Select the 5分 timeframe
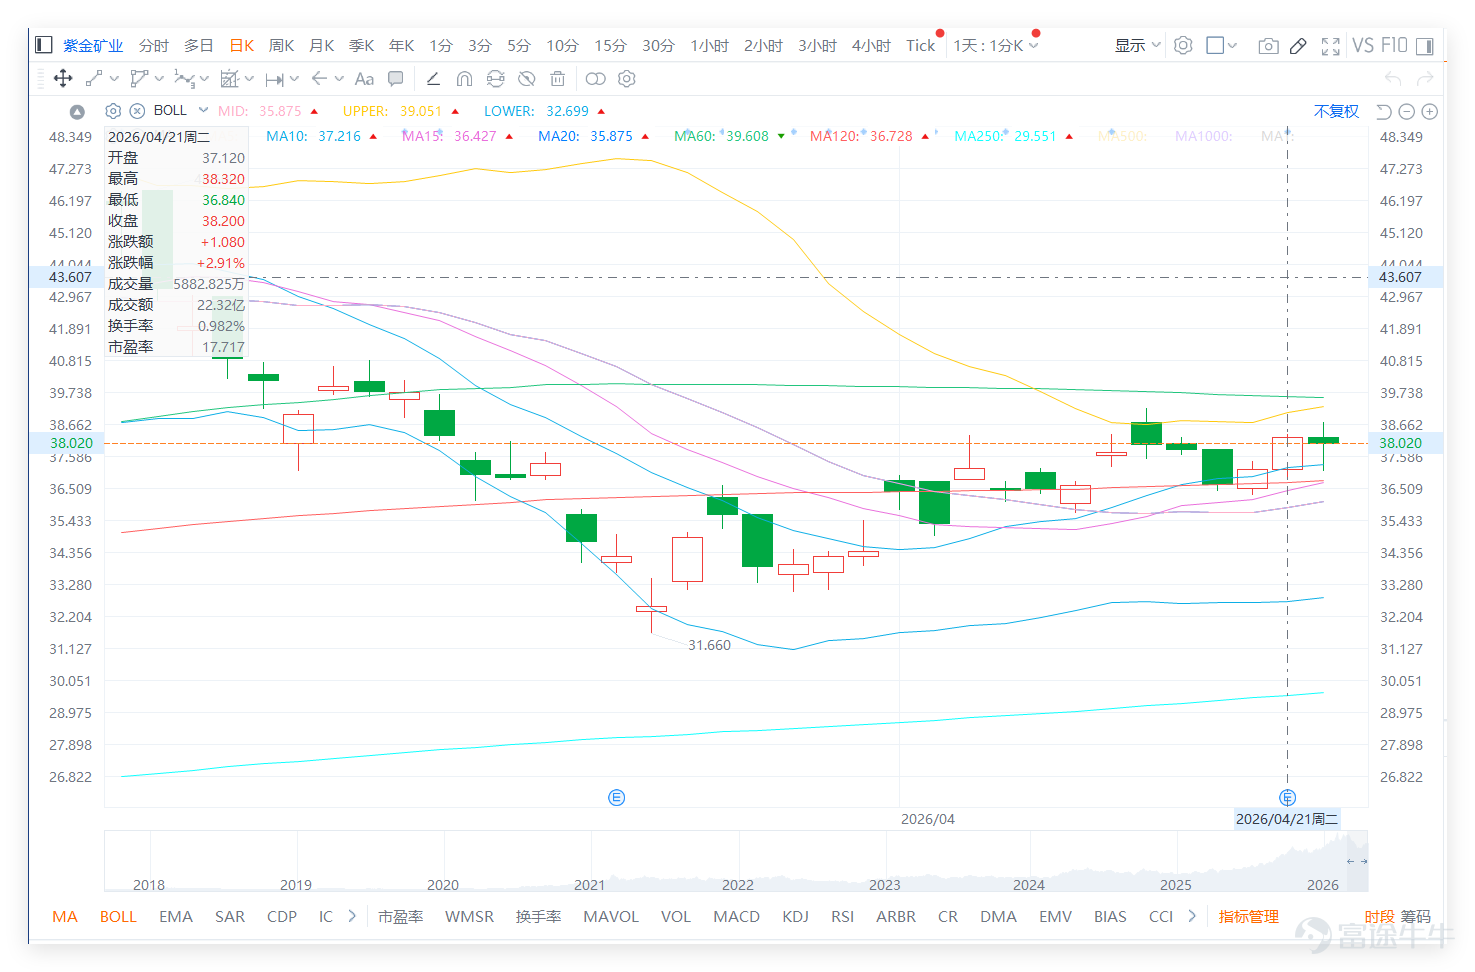This screenshot has width=1475, height=972. point(519,45)
